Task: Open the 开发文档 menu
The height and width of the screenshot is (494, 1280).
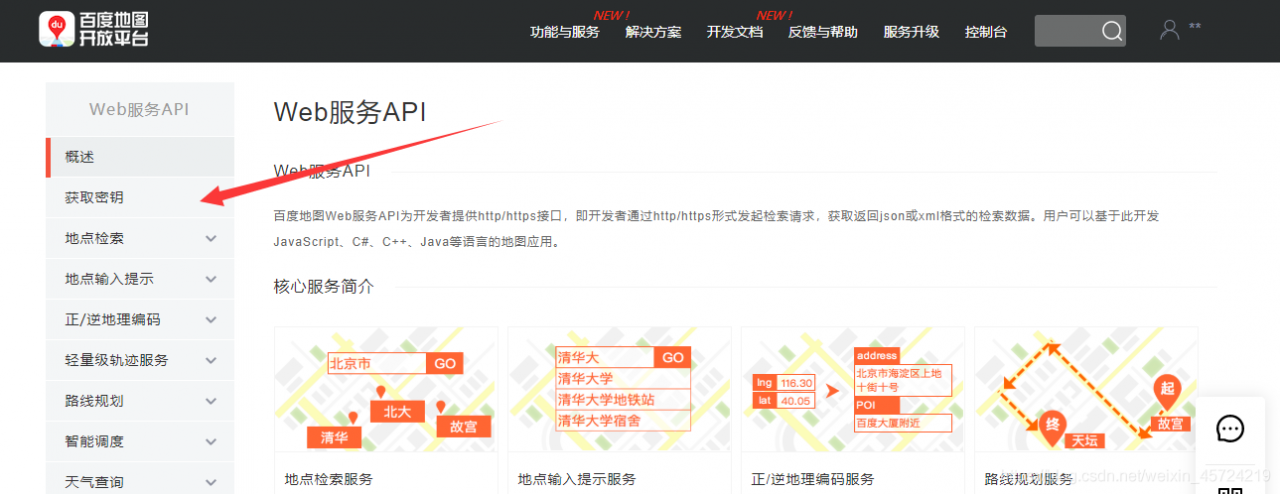Action: 735,32
